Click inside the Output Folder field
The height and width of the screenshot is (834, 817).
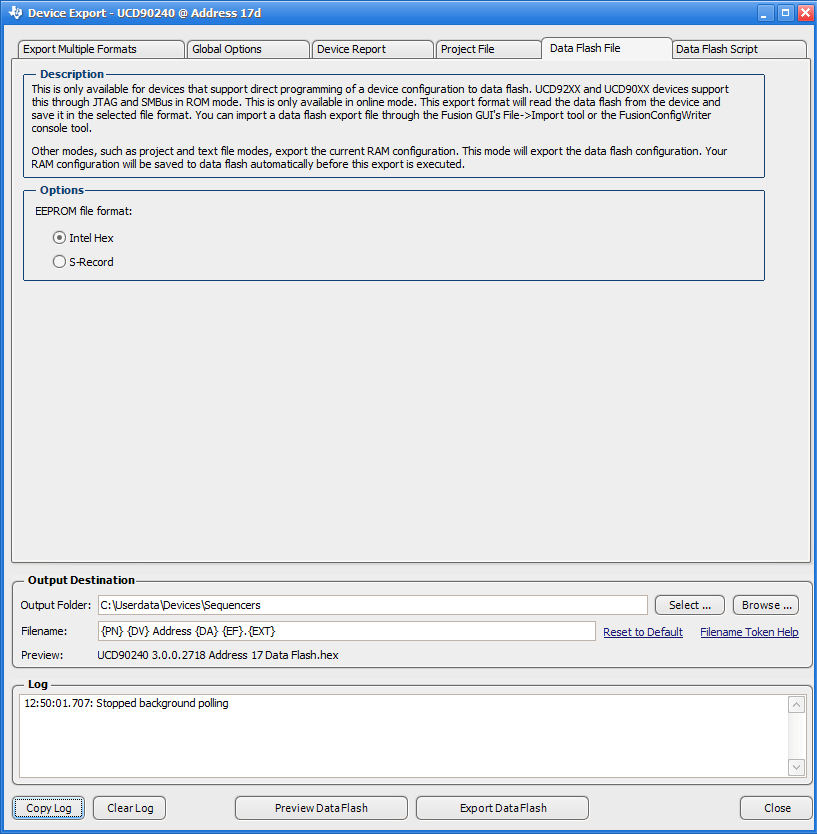click(370, 604)
